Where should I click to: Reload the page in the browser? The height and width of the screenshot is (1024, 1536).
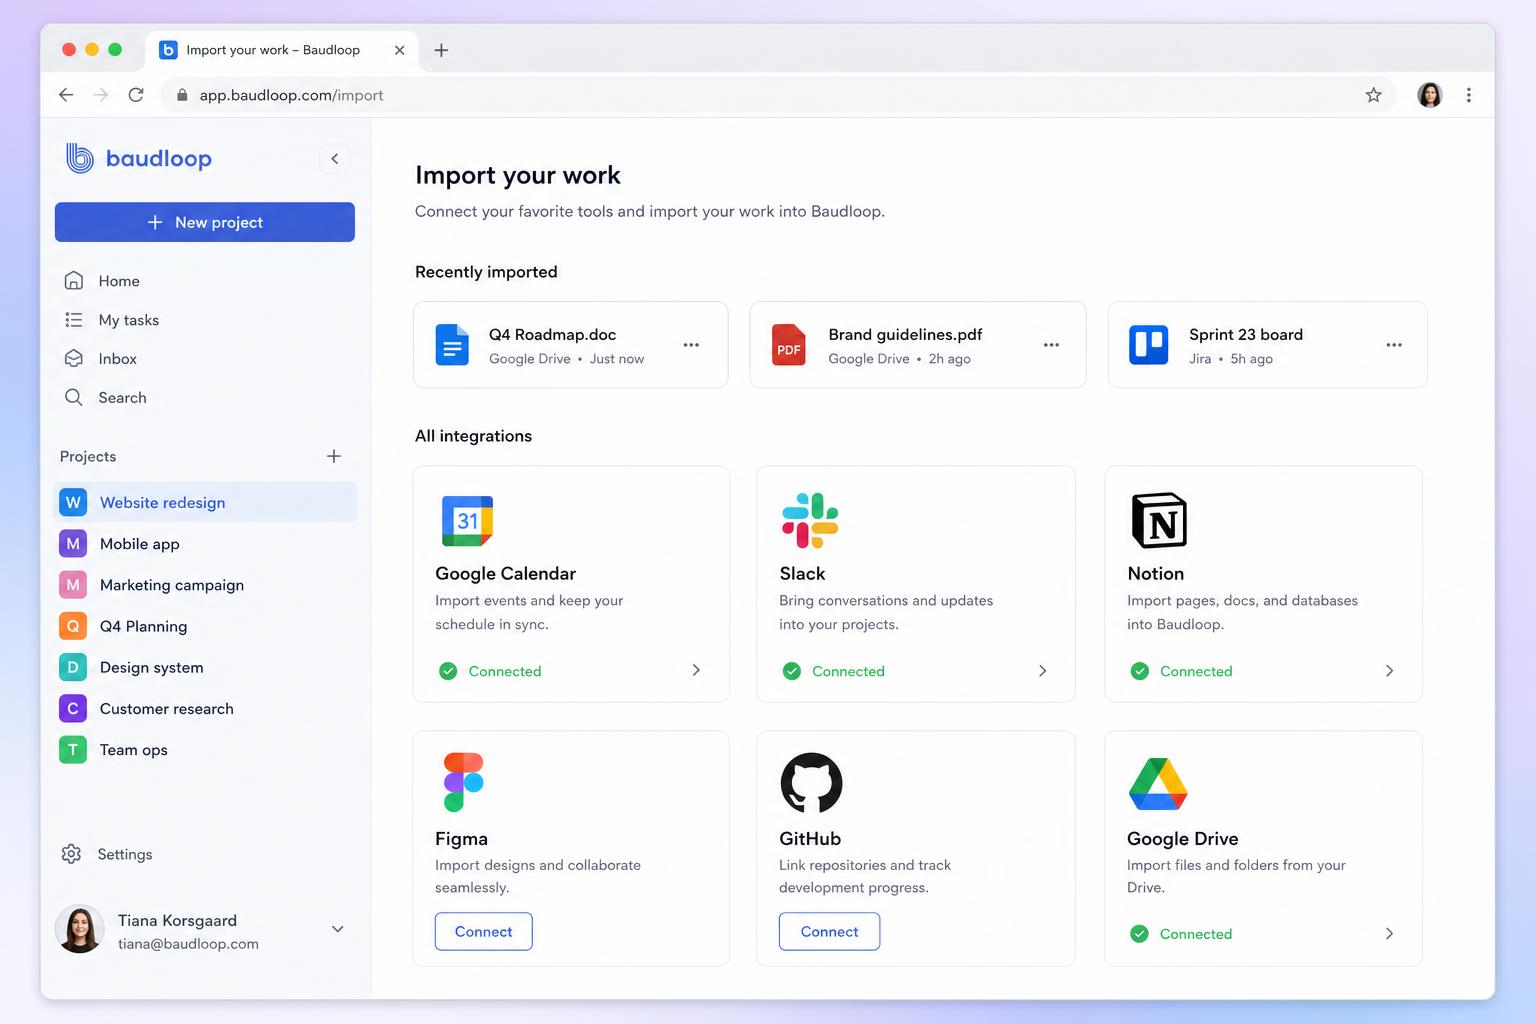136,95
